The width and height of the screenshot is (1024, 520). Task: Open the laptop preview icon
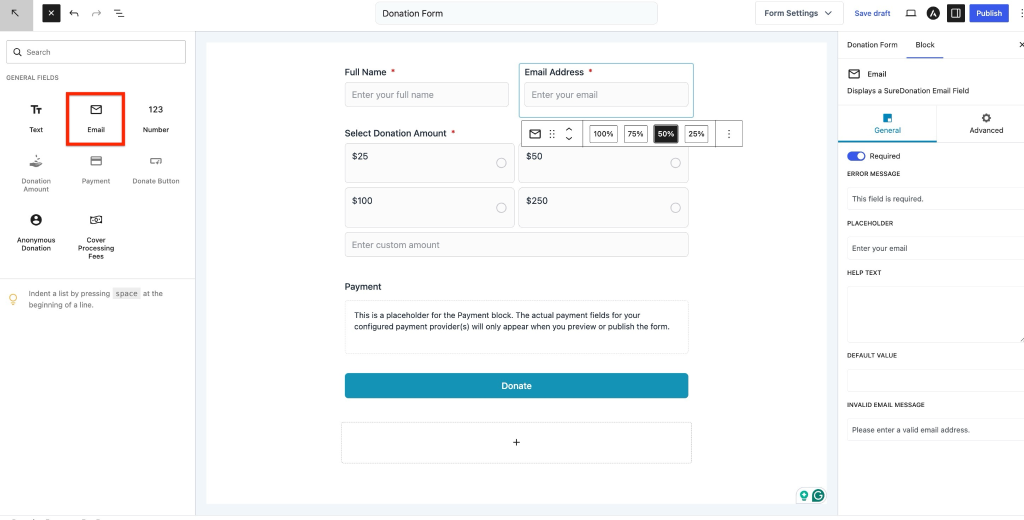pos(911,13)
